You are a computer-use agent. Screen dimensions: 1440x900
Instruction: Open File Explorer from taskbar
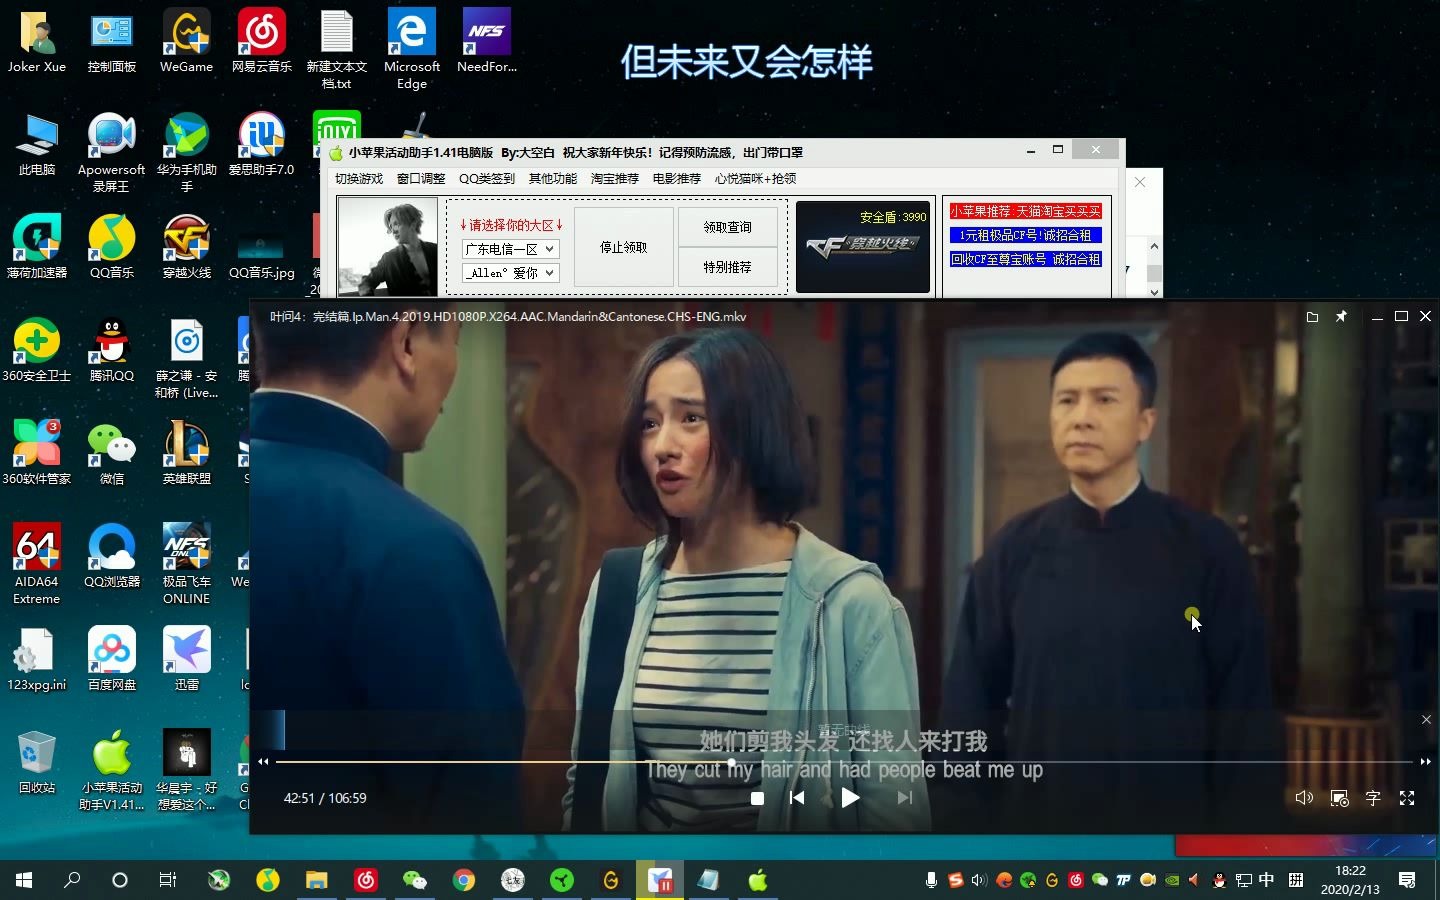pos(317,880)
